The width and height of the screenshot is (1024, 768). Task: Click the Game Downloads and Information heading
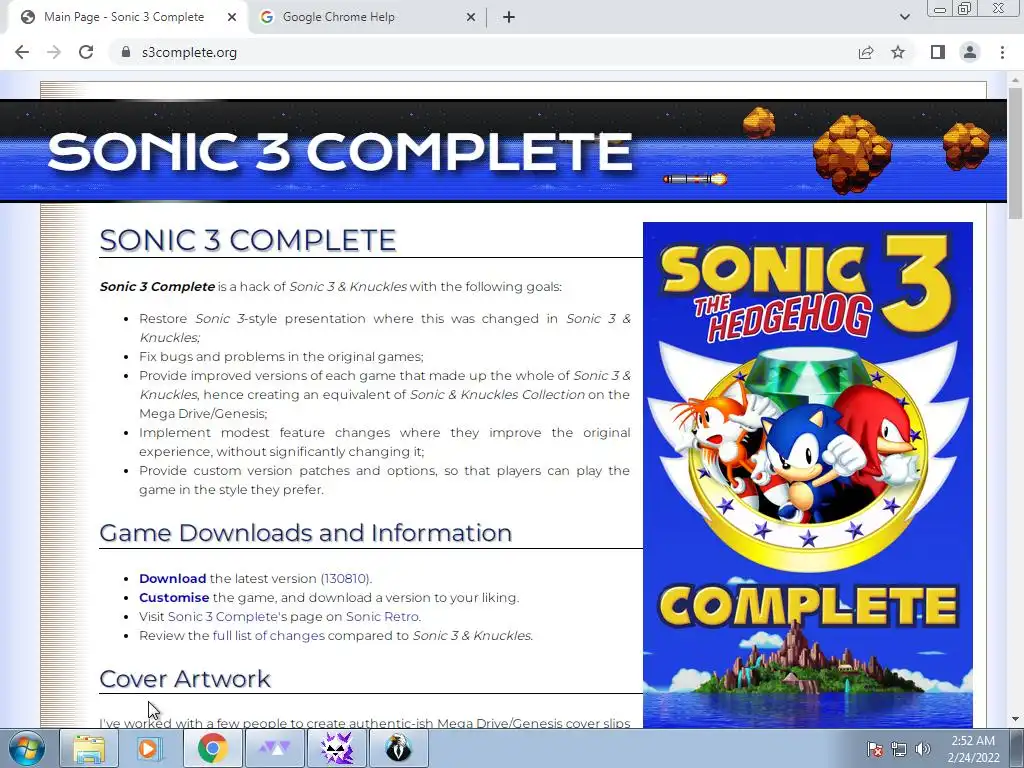(306, 533)
